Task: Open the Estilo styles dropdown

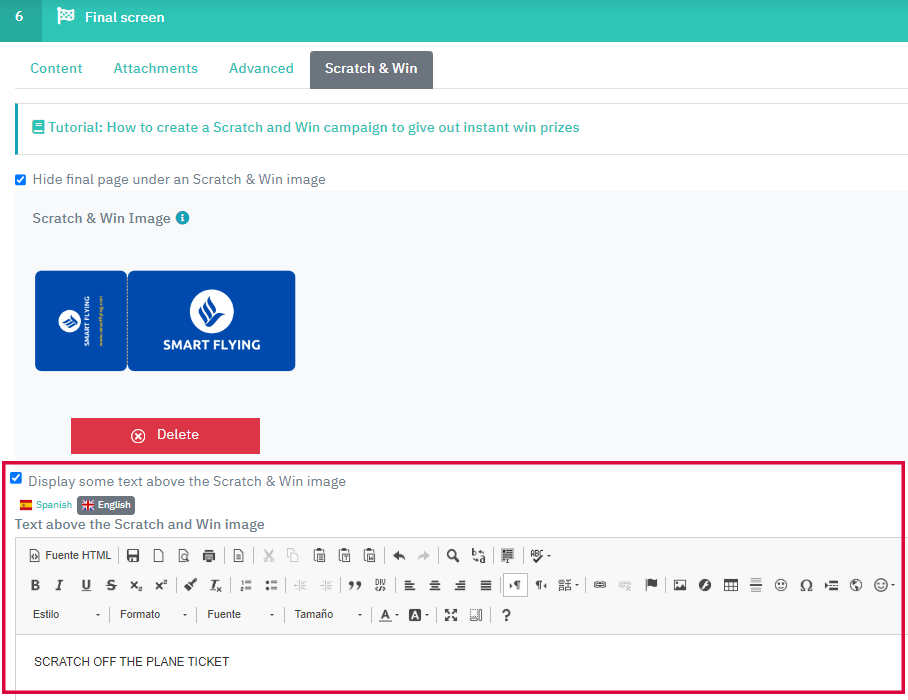Action: [66, 614]
